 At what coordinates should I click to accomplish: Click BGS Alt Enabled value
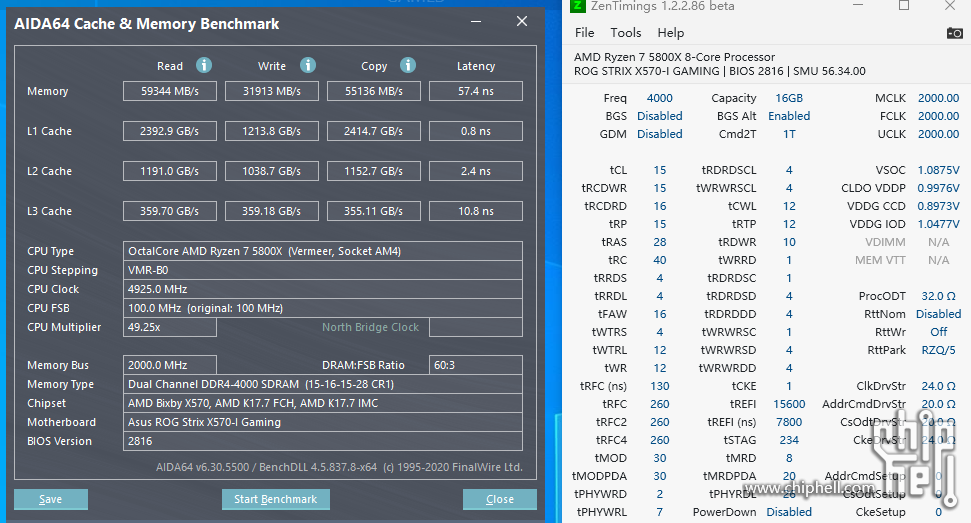(x=789, y=116)
